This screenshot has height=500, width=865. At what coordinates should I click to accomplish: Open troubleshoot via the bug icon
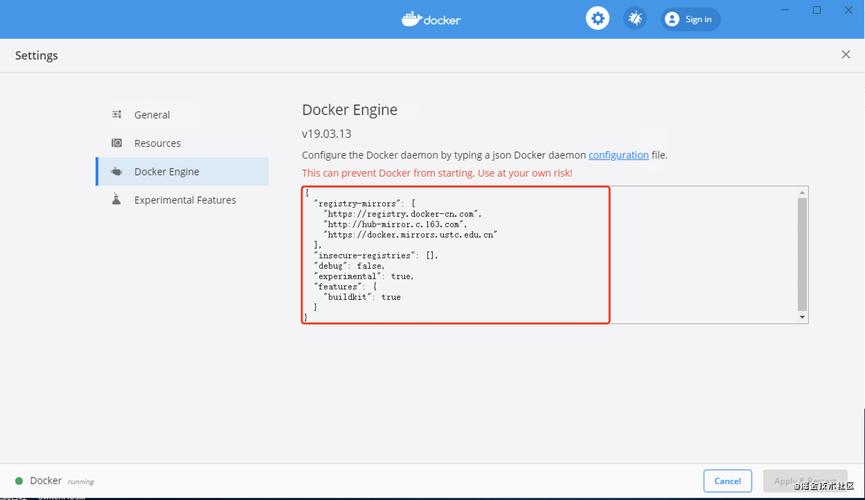point(635,19)
